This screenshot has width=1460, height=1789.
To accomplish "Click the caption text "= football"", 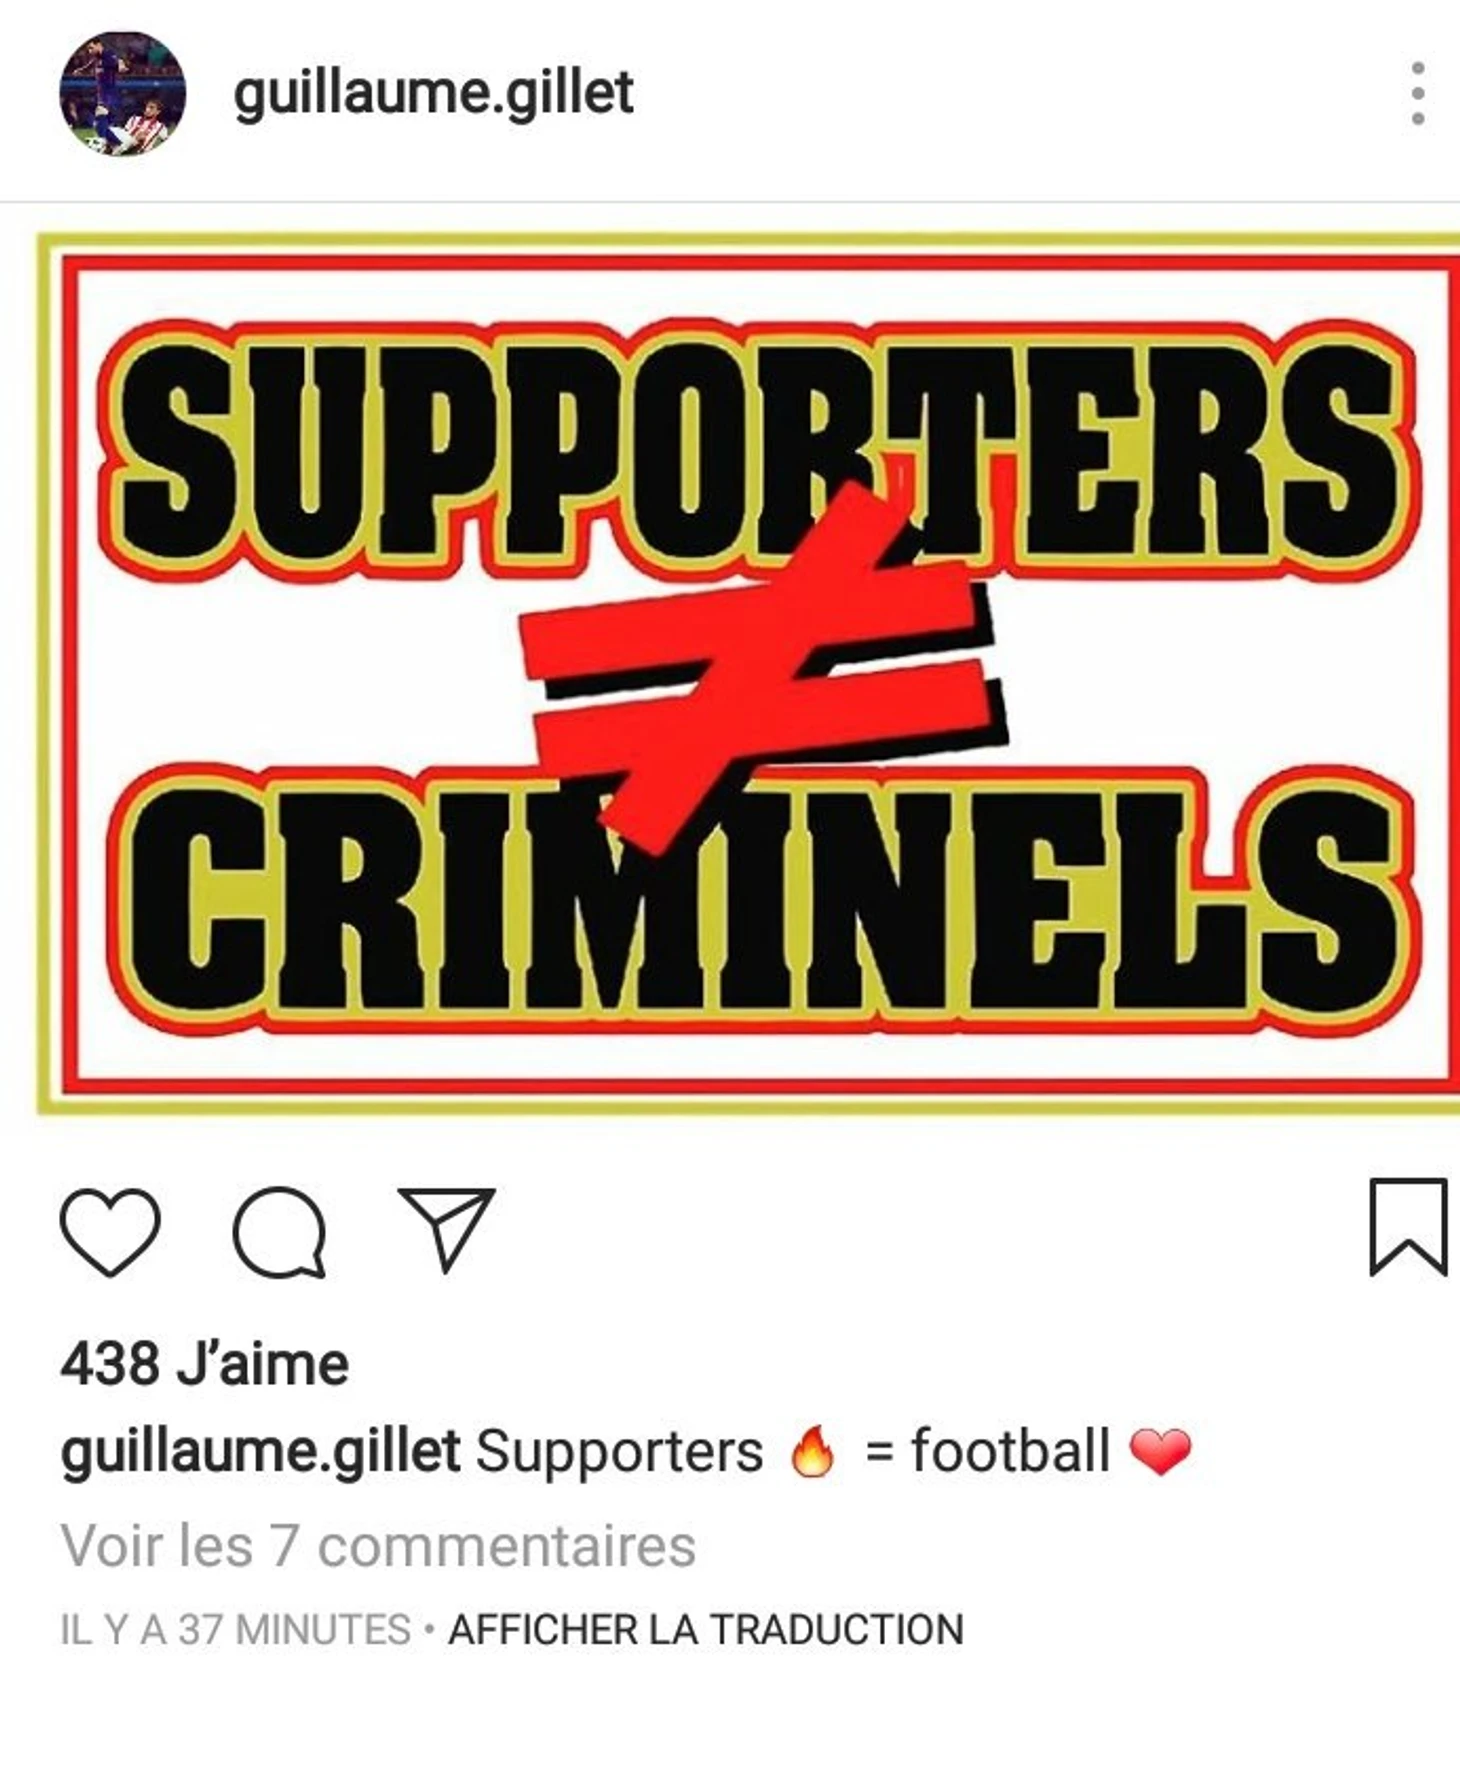I will (987, 1452).
